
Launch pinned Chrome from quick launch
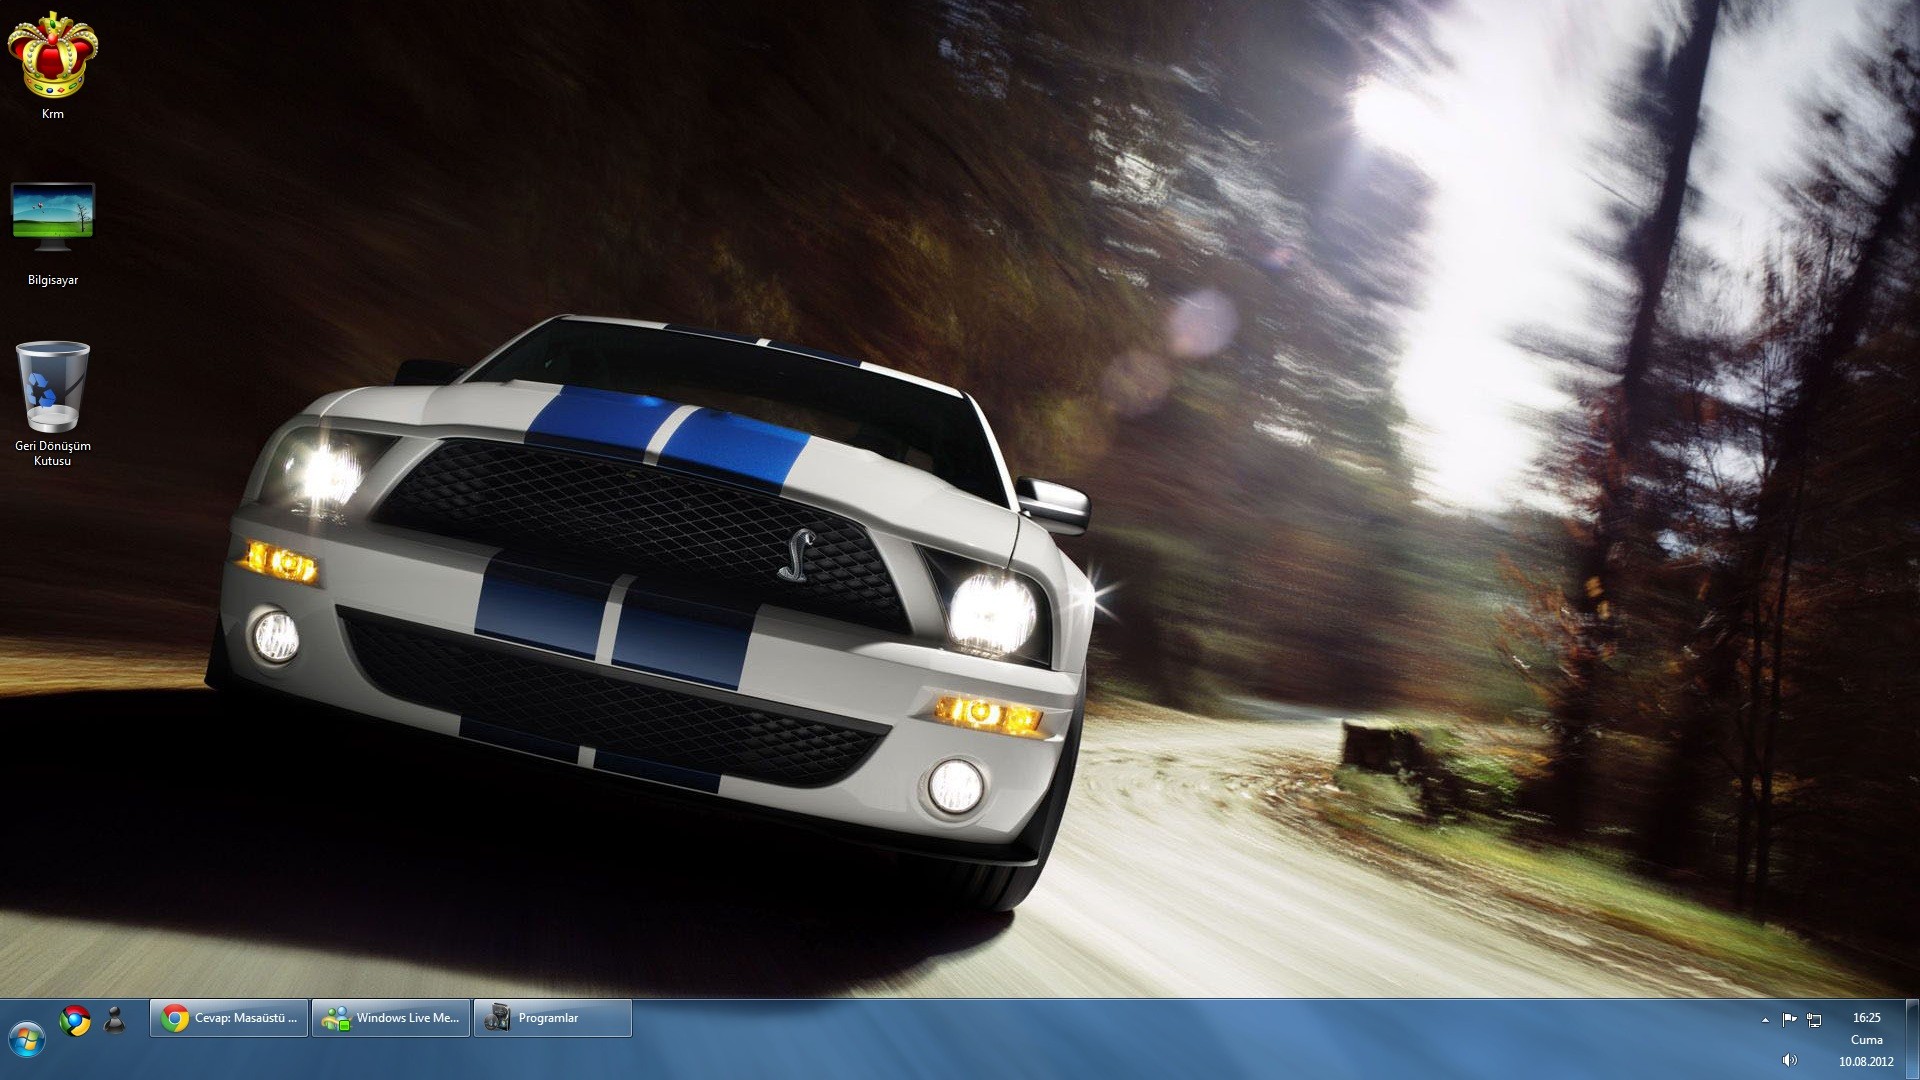(75, 1020)
